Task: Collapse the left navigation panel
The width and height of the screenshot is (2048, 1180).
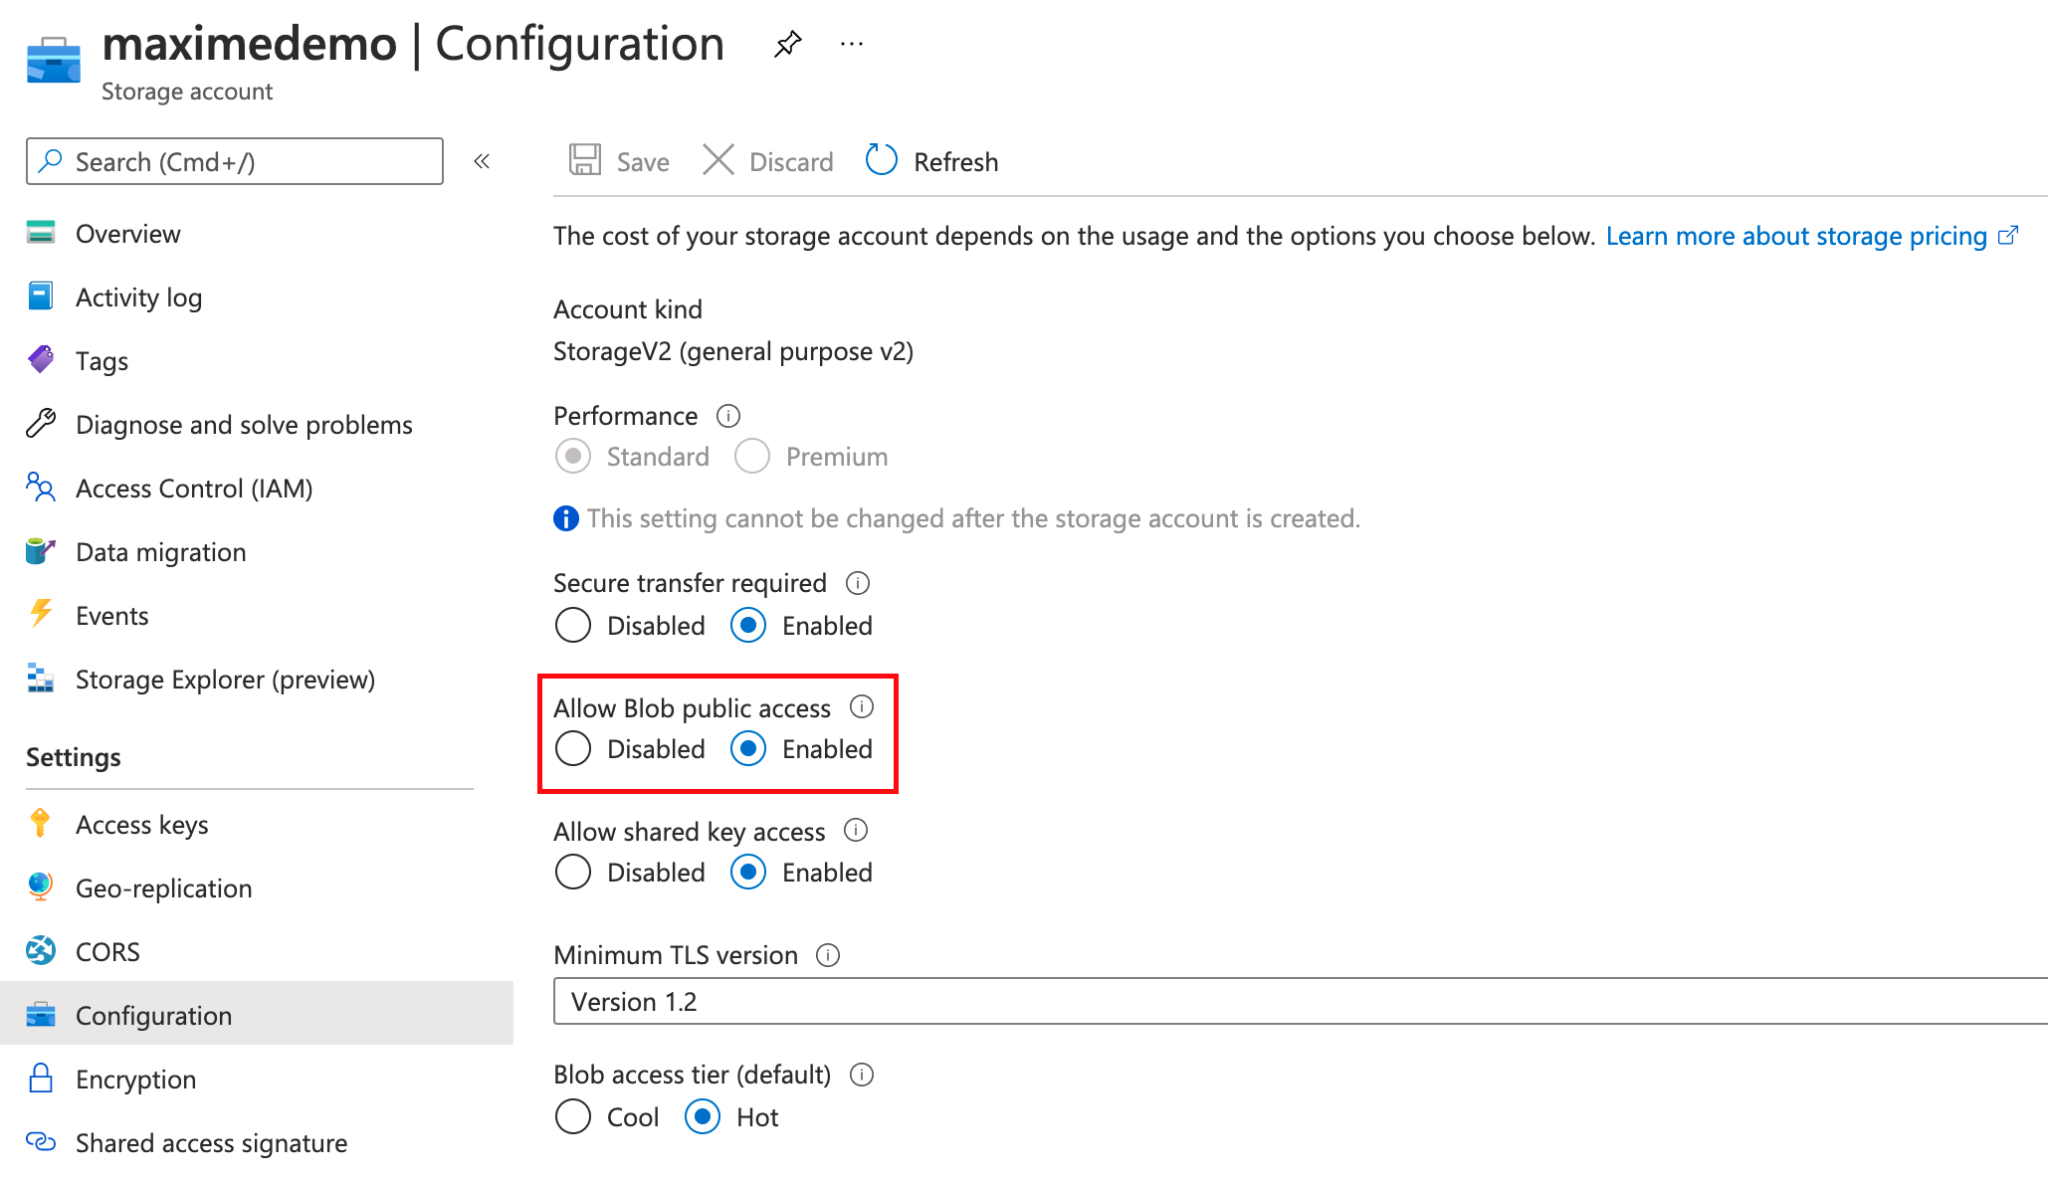Action: coord(482,161)
